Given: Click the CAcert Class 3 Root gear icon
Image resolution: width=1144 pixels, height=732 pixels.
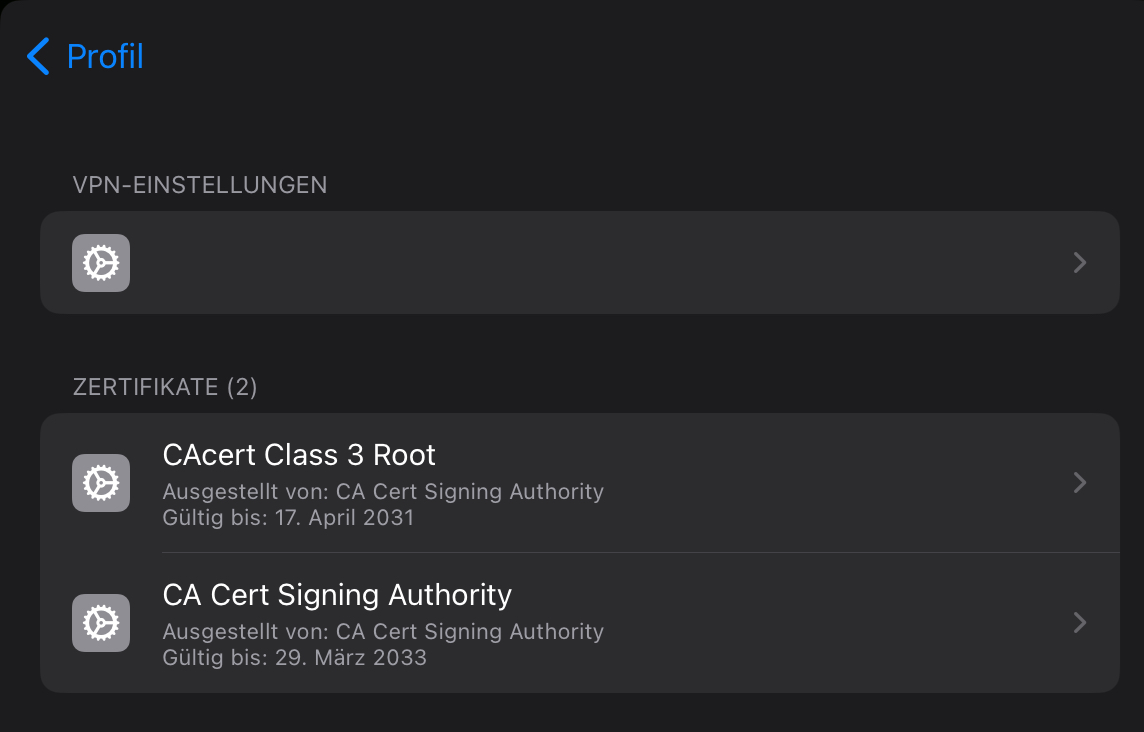Looking at the screenshot, I should point(101,483).
